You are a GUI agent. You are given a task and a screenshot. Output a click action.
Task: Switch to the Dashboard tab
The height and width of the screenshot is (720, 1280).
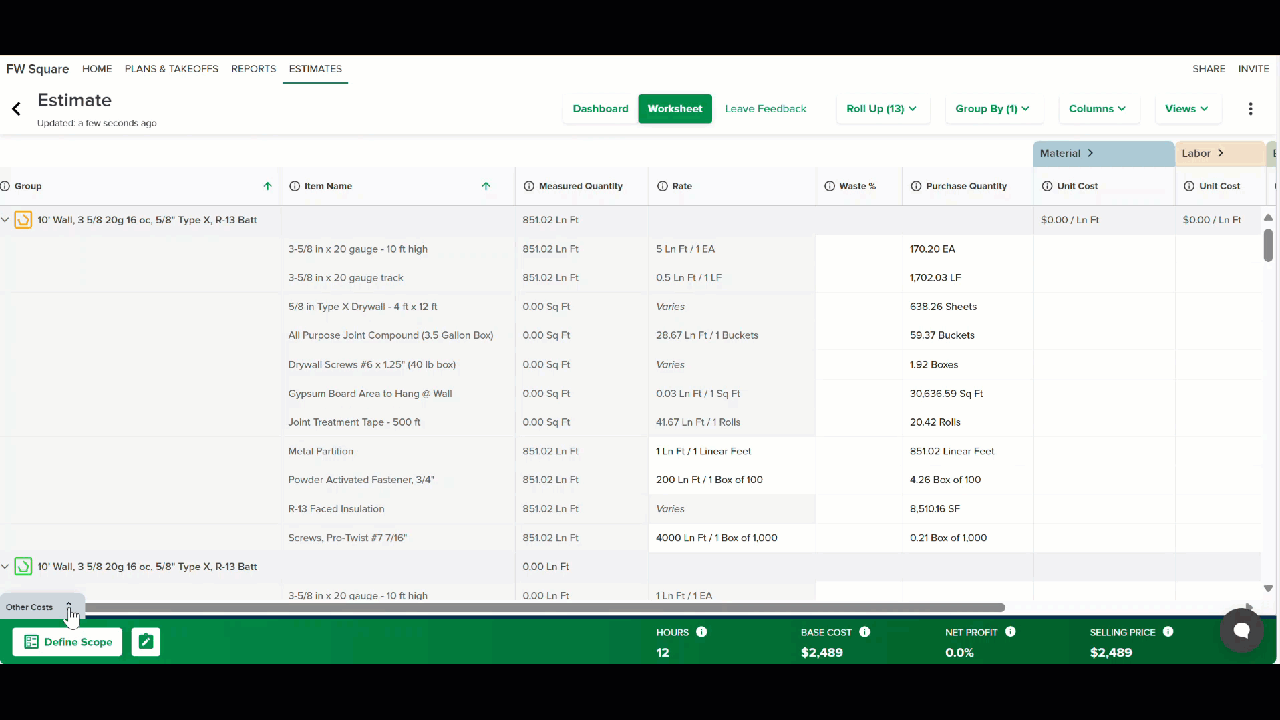pos(600,108)
